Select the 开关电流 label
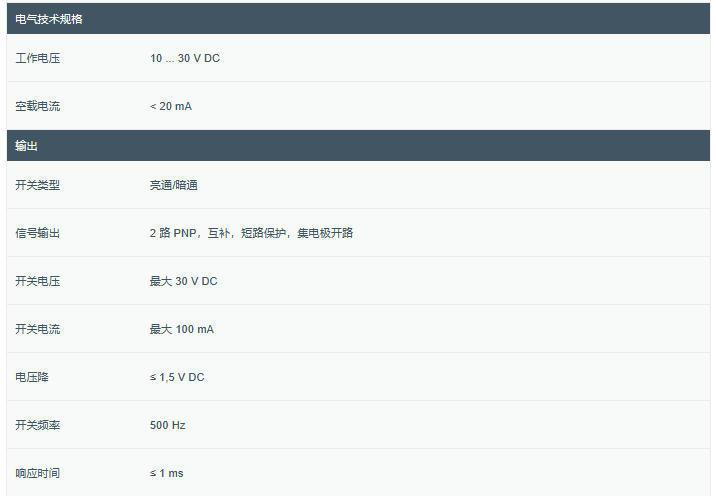716x496 pixels. pyautogui.click(x=38, y=329)
